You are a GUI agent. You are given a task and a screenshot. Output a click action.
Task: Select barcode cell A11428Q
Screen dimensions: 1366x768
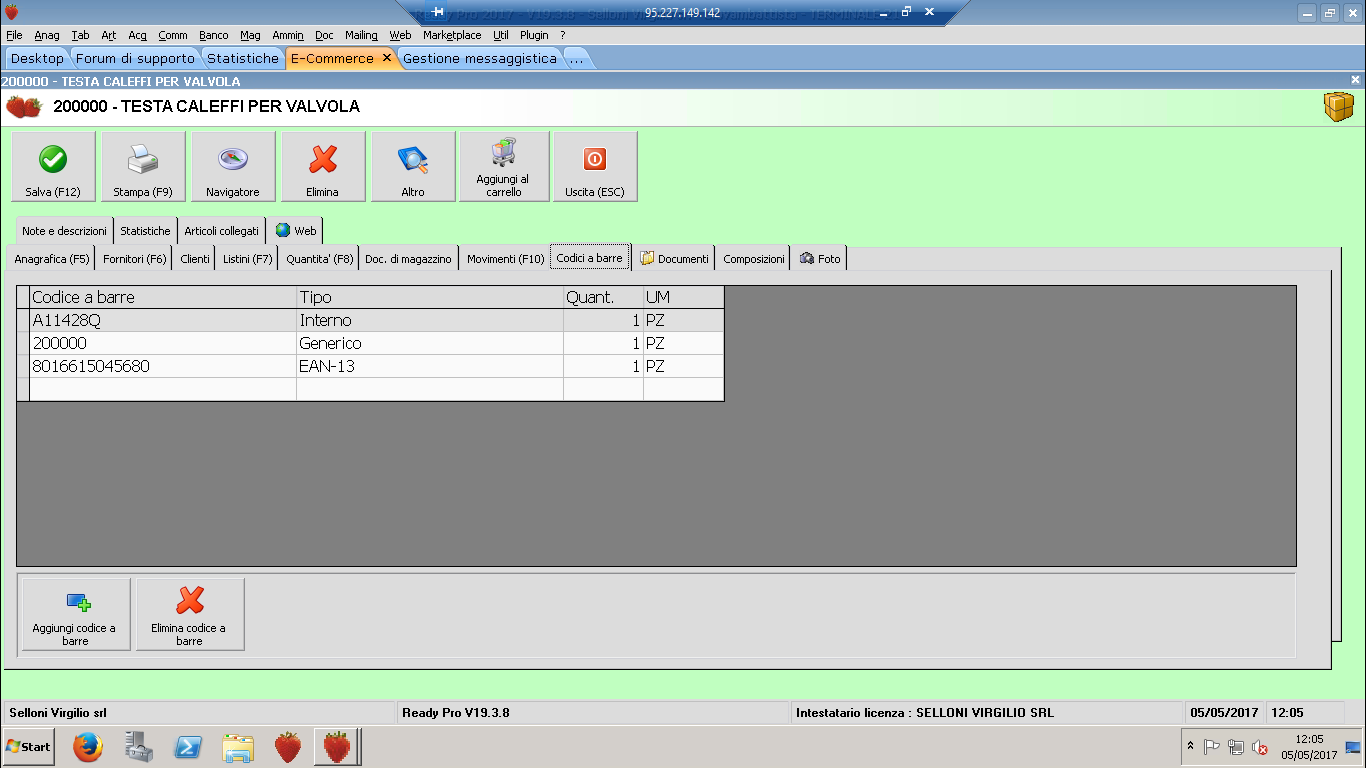pos(163,321)
